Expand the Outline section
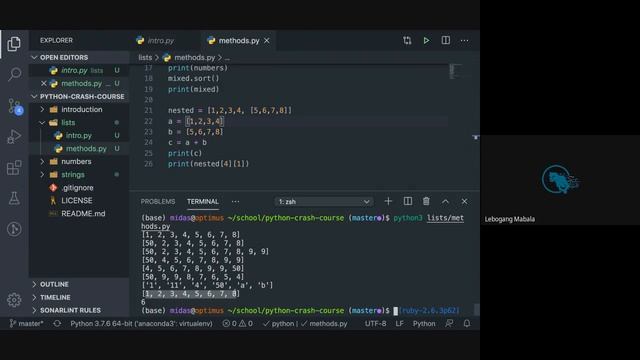This screenshot has width=640, height=360. pyautogui.click(x=79, y=284)
